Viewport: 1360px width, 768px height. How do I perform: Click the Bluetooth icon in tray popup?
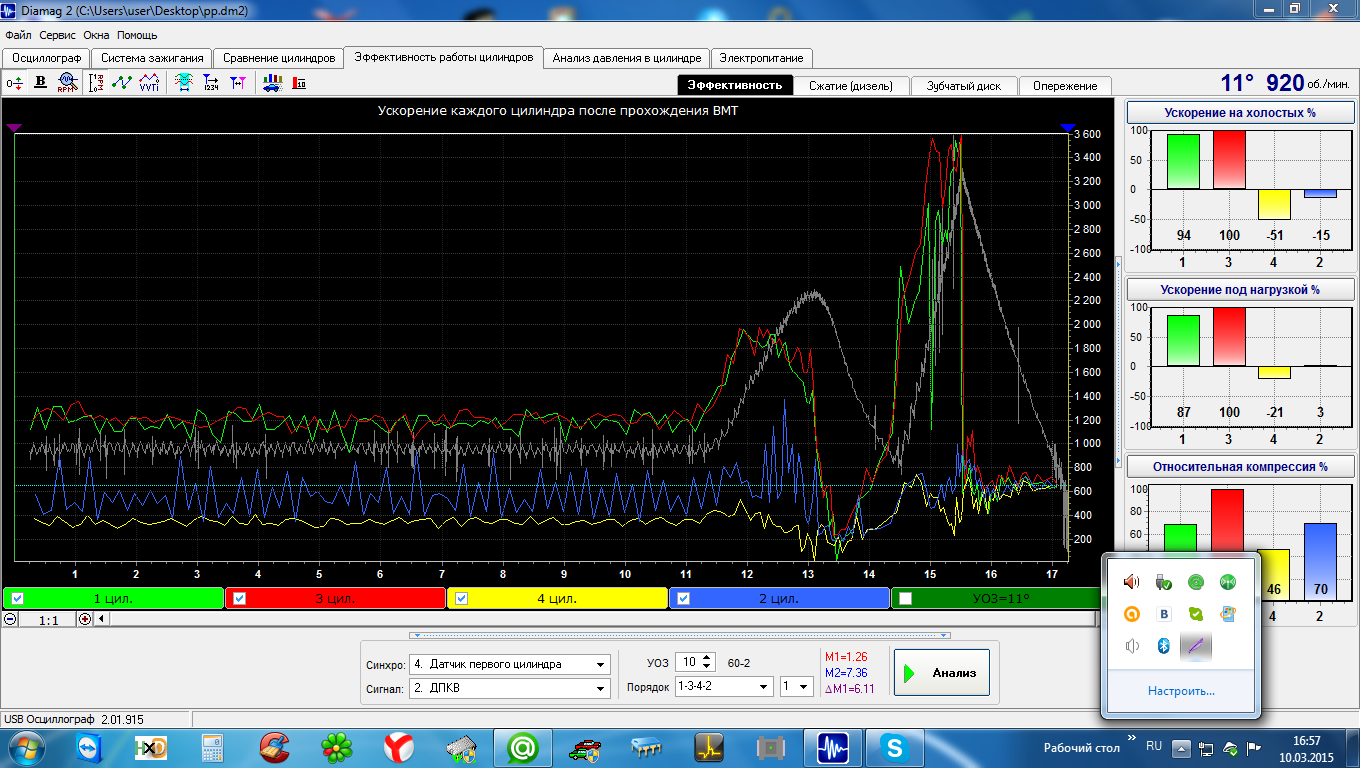[1164, 646]
